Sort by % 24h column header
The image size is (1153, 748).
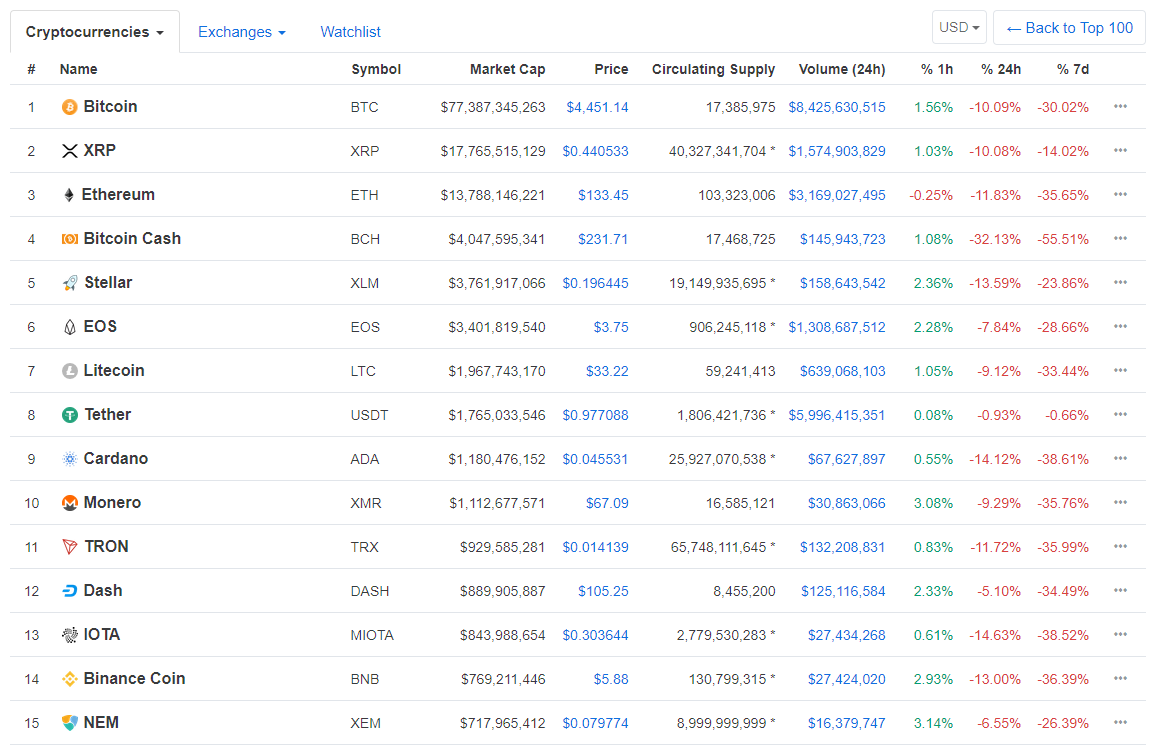[x=1000, y=69]
